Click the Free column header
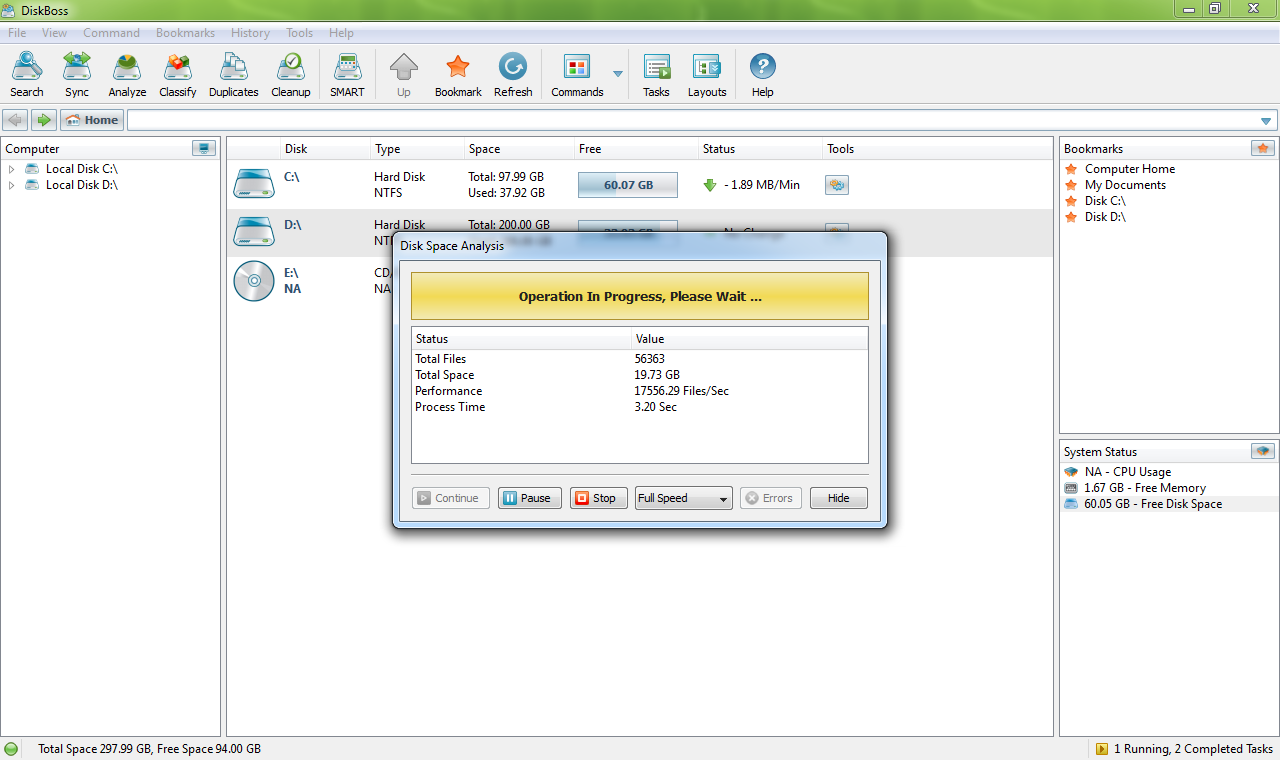The width and height of the screenshot is (1280, 760). [636, 149]
